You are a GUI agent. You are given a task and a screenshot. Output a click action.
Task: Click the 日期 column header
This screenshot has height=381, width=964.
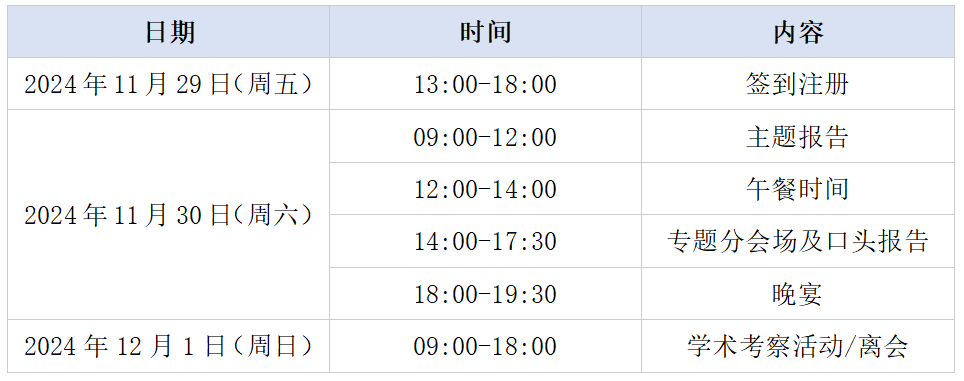(x=168, y=32)
